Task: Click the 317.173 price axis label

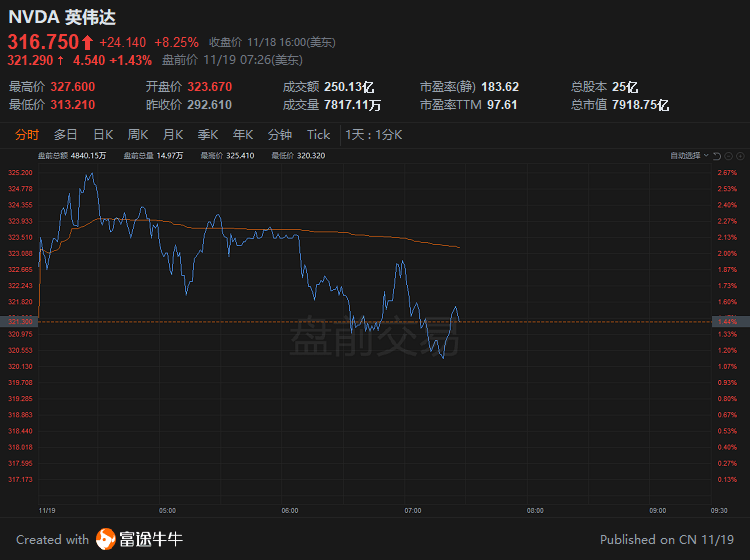Action: coord(21,480)
